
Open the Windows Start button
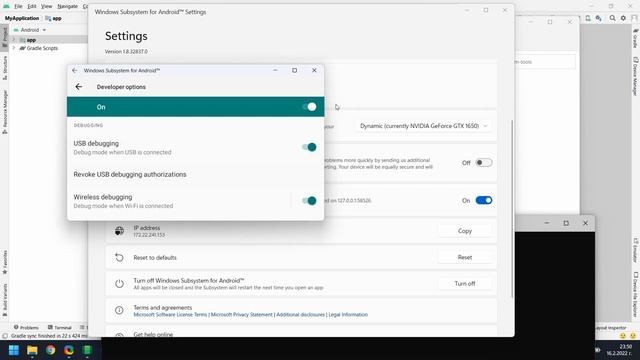13,350
